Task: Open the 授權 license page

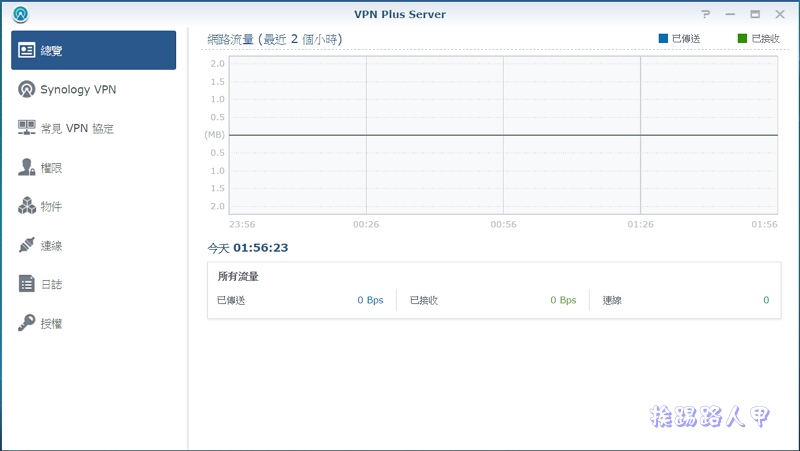Action: click(x=93, y=323)
